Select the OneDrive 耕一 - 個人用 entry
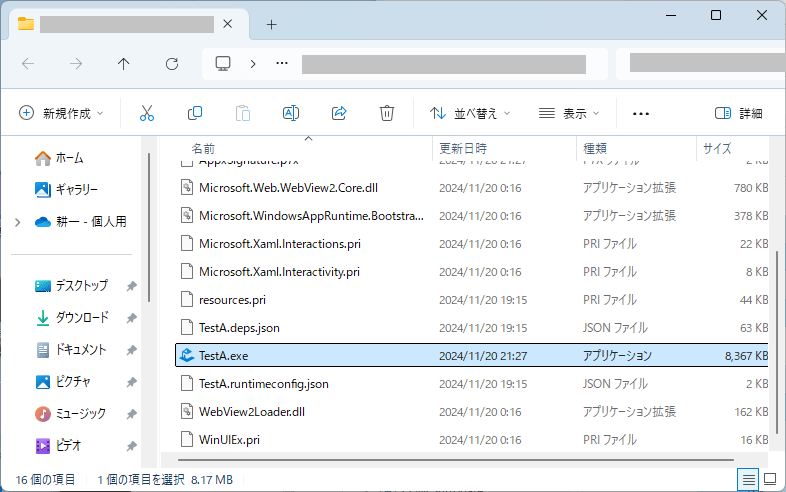Screen dimensions: 786x492 click(80, 222)
